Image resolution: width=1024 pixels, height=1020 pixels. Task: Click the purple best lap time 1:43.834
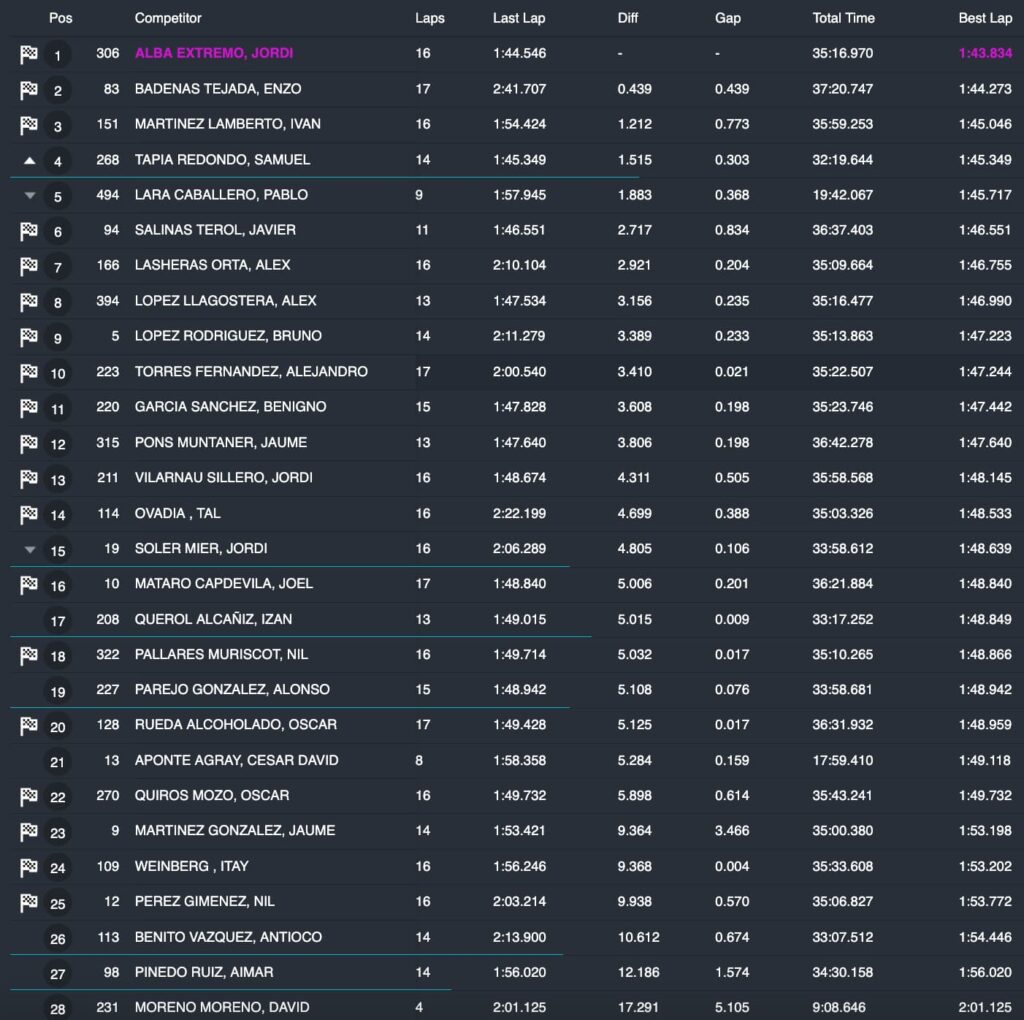pyautogui.click(x=985, y=53)
